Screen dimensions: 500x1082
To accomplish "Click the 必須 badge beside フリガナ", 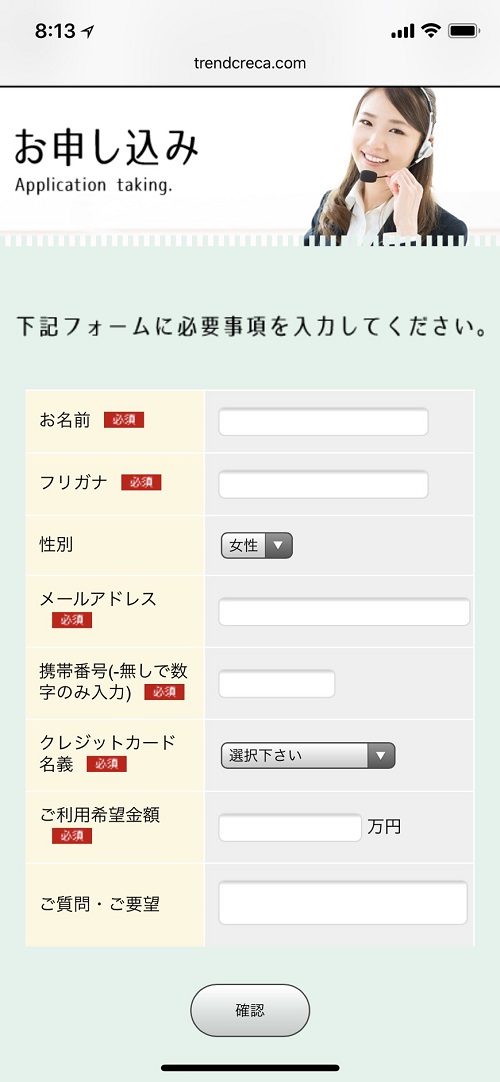I will click(141, 482).
